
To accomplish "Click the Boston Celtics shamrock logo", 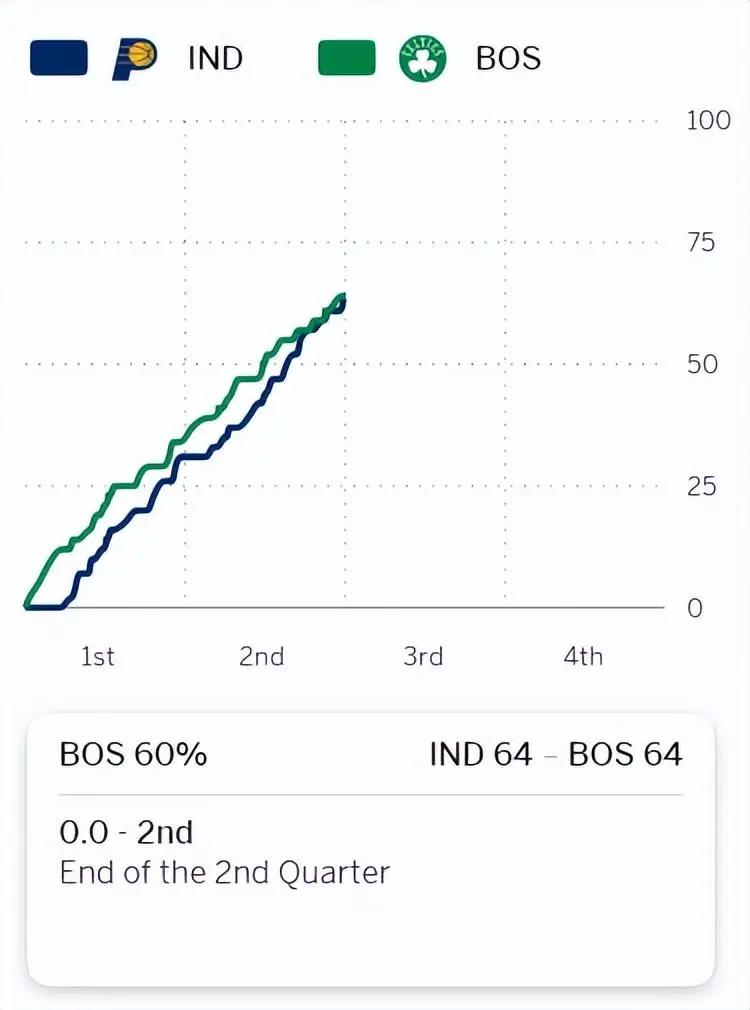I will pyautogui.click(x=422, y=58).
